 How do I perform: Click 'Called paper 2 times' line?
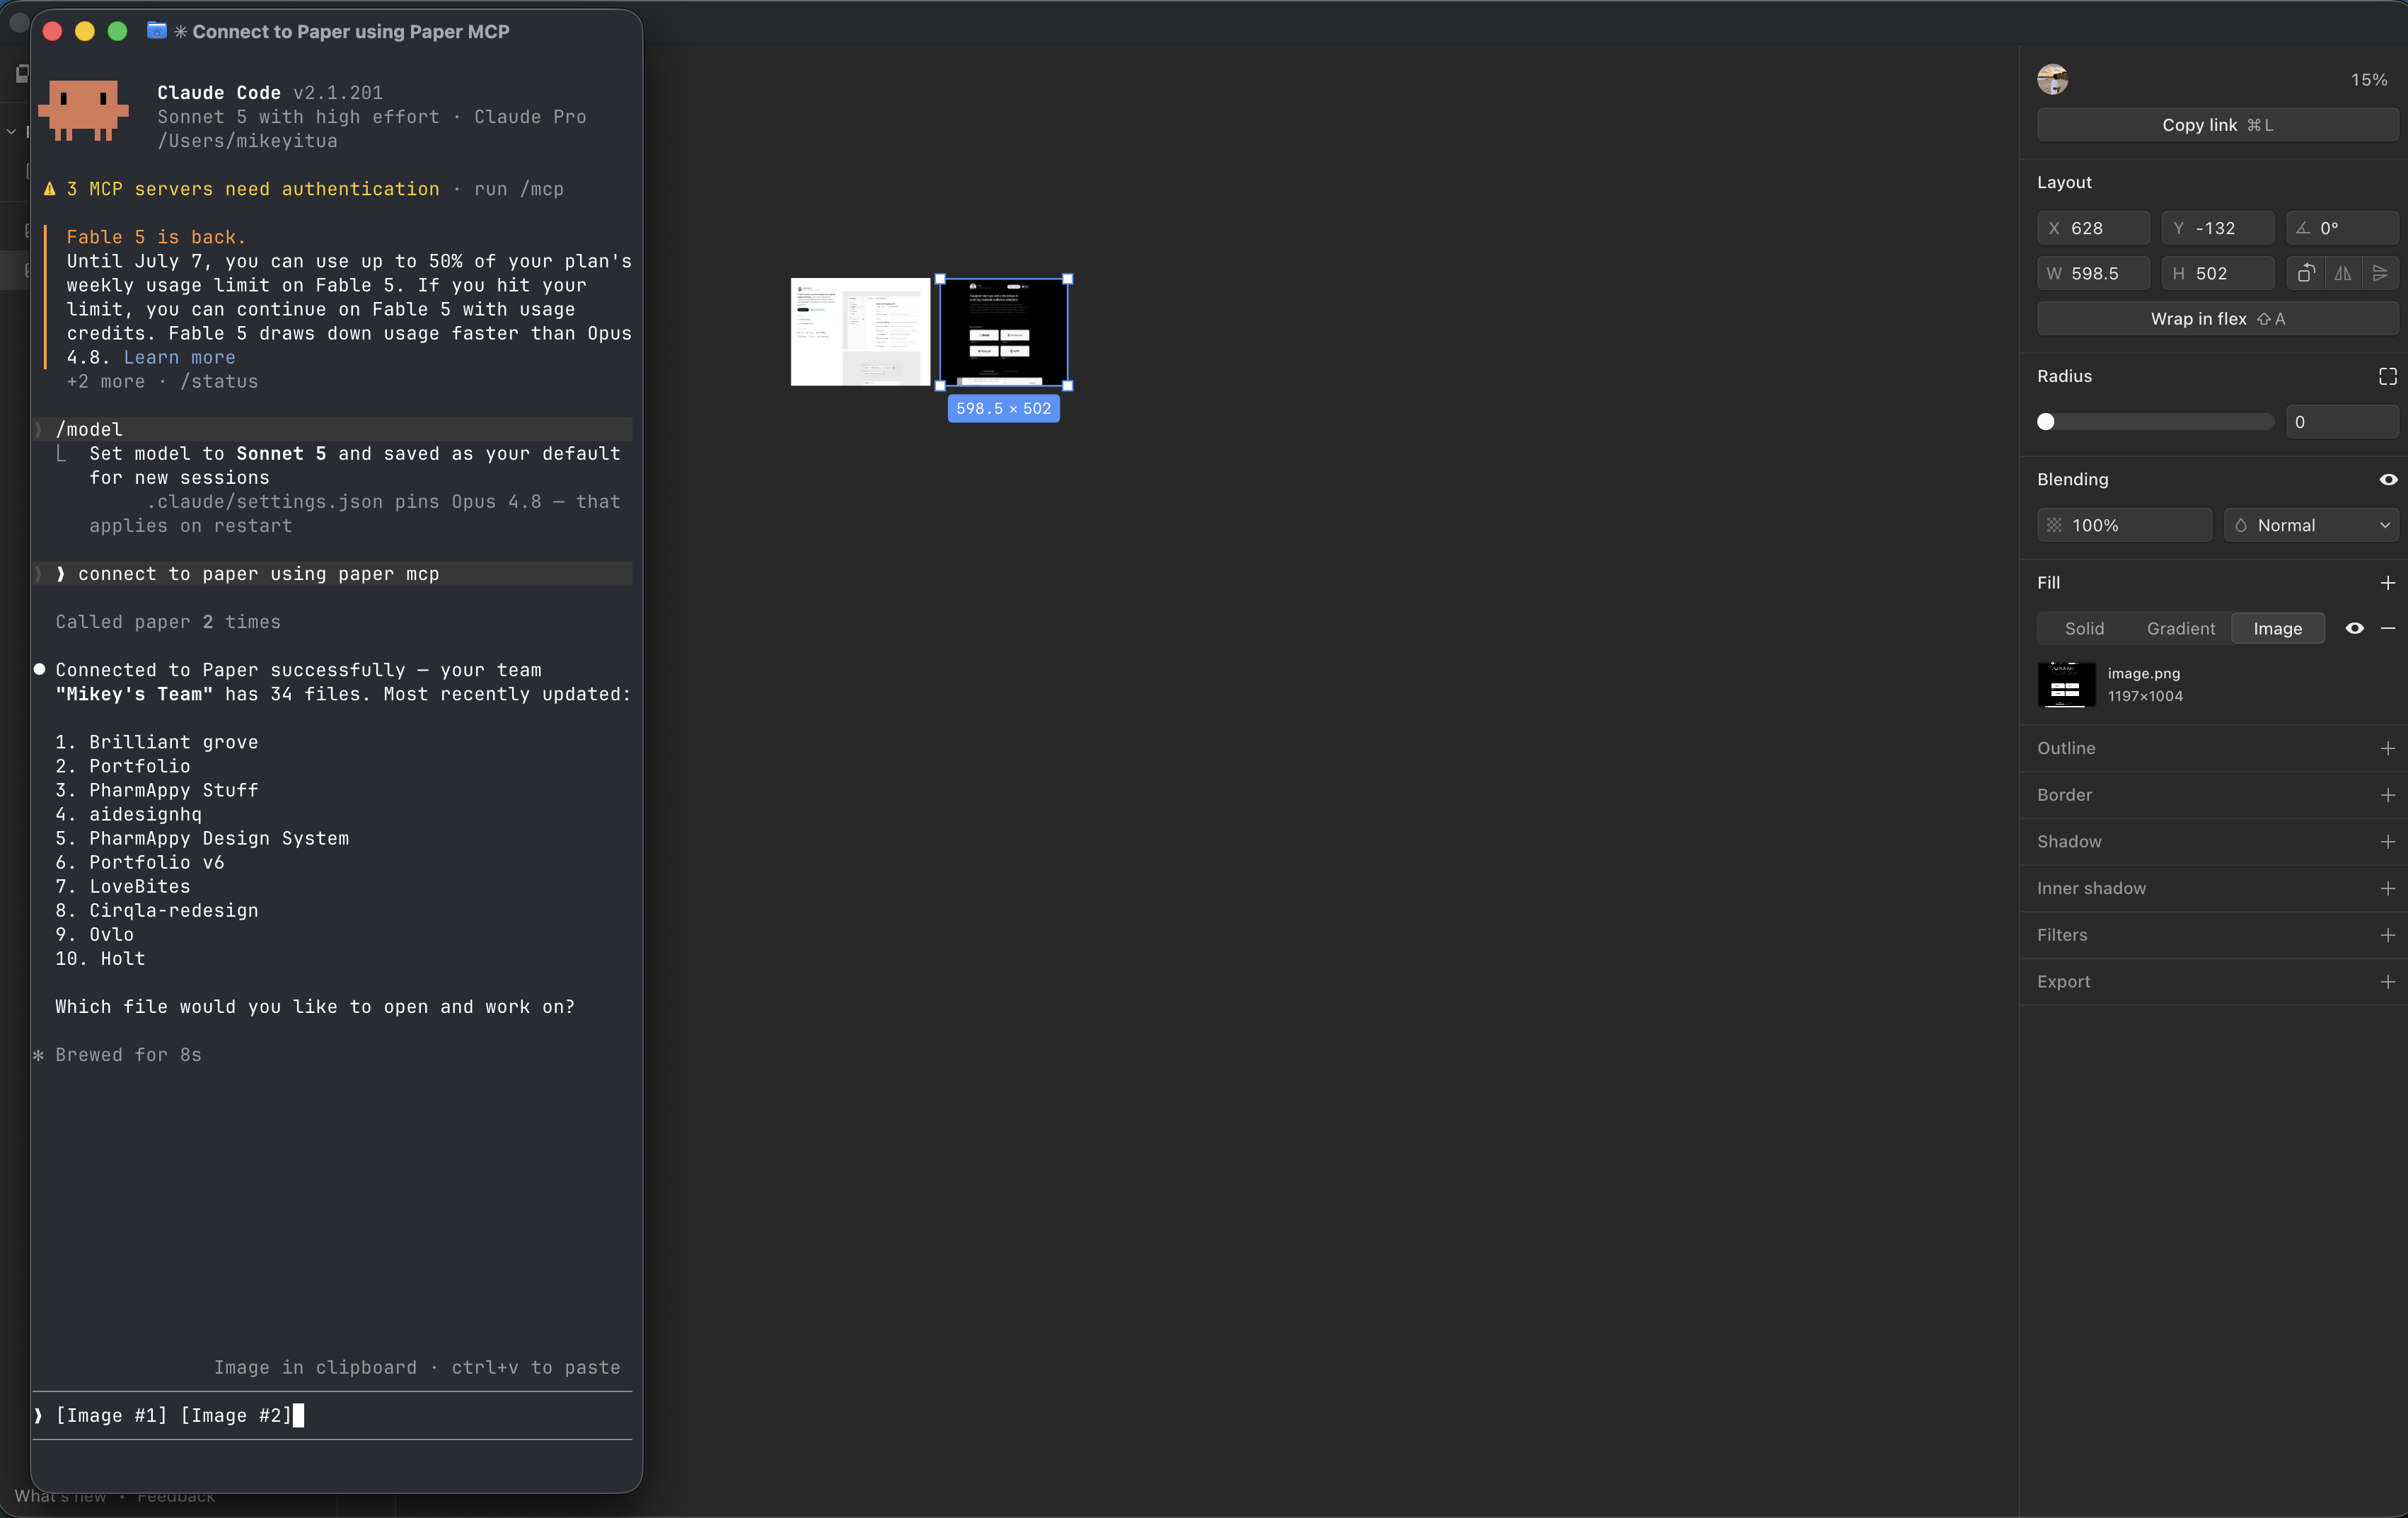(168, 622)
